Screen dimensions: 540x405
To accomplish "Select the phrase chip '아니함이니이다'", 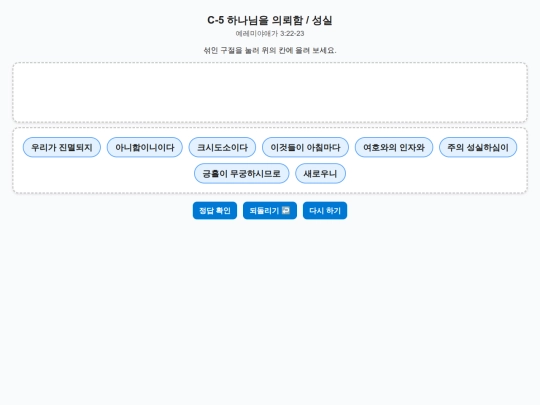I will [x=145, y=147].
